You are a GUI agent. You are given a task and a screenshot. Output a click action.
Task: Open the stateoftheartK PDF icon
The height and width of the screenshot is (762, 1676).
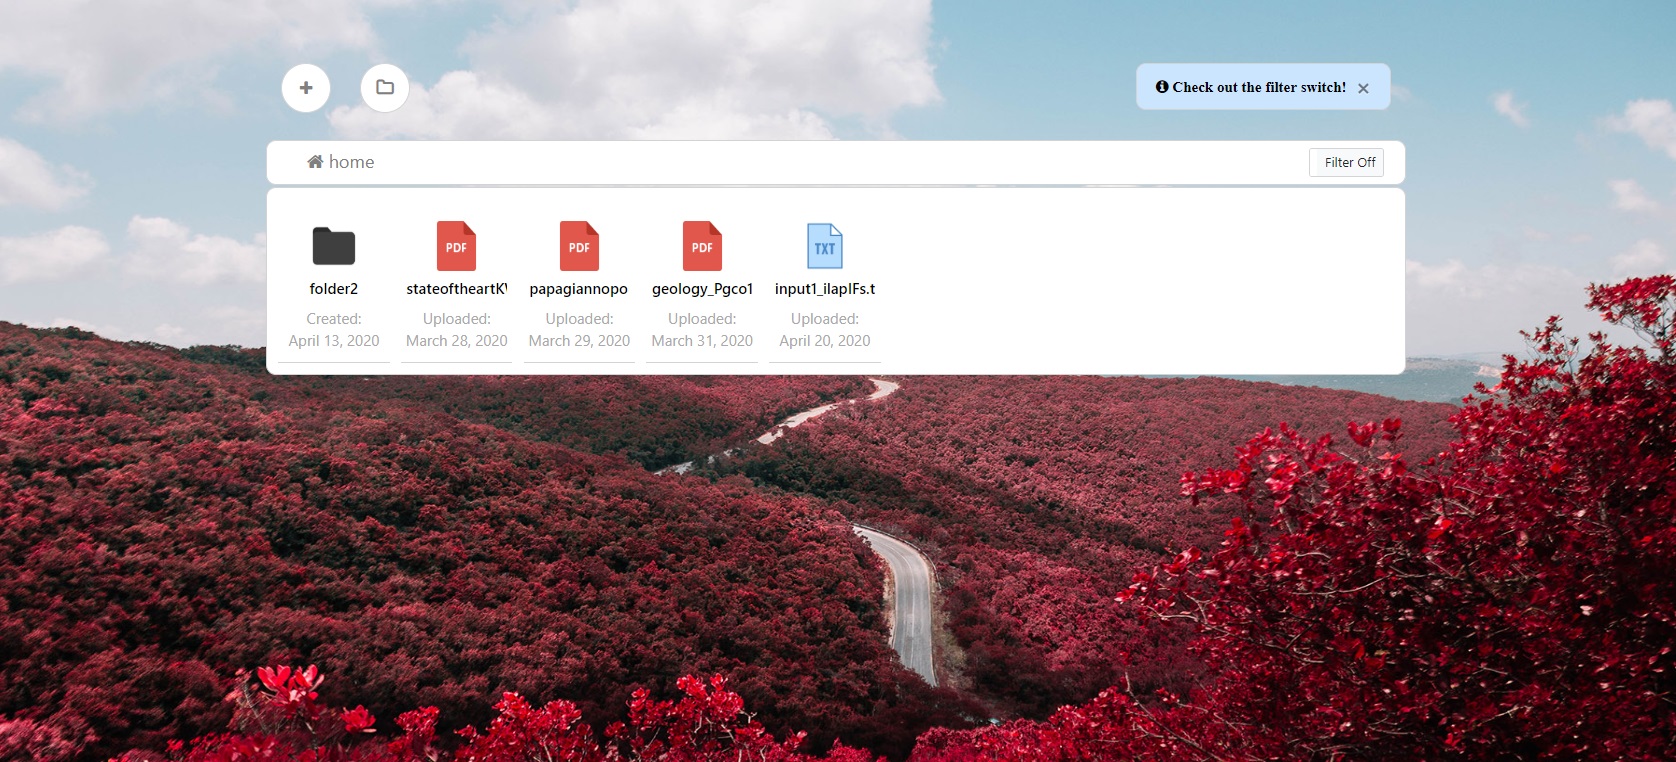point(456,246)
